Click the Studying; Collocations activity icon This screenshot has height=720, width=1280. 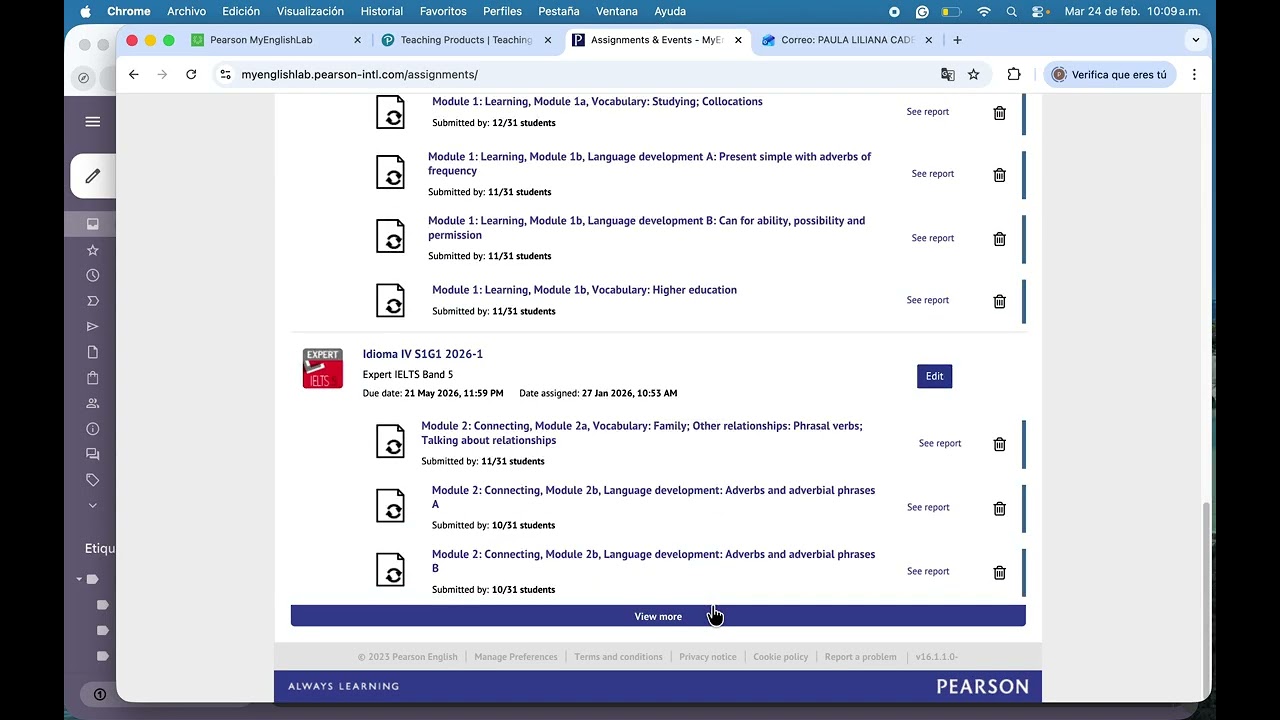click(x=390, y=112)
